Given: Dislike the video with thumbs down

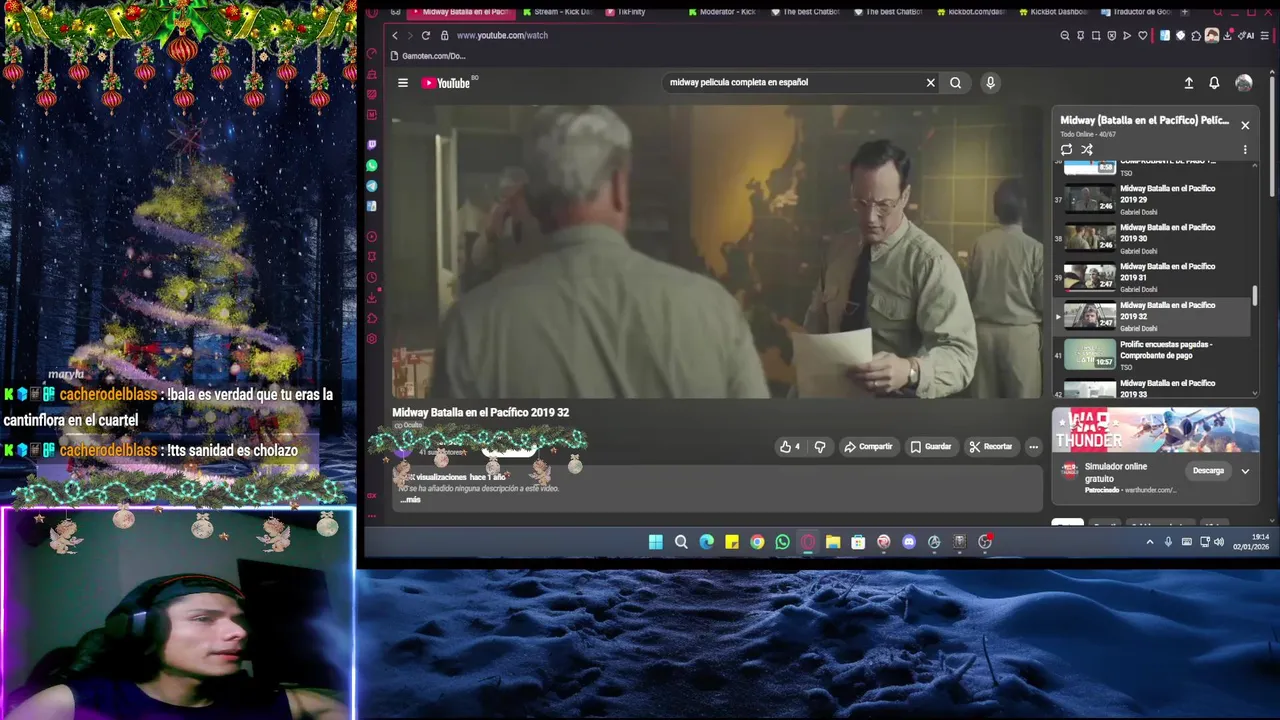Looking at the screenshot, I should pos(820,447).
